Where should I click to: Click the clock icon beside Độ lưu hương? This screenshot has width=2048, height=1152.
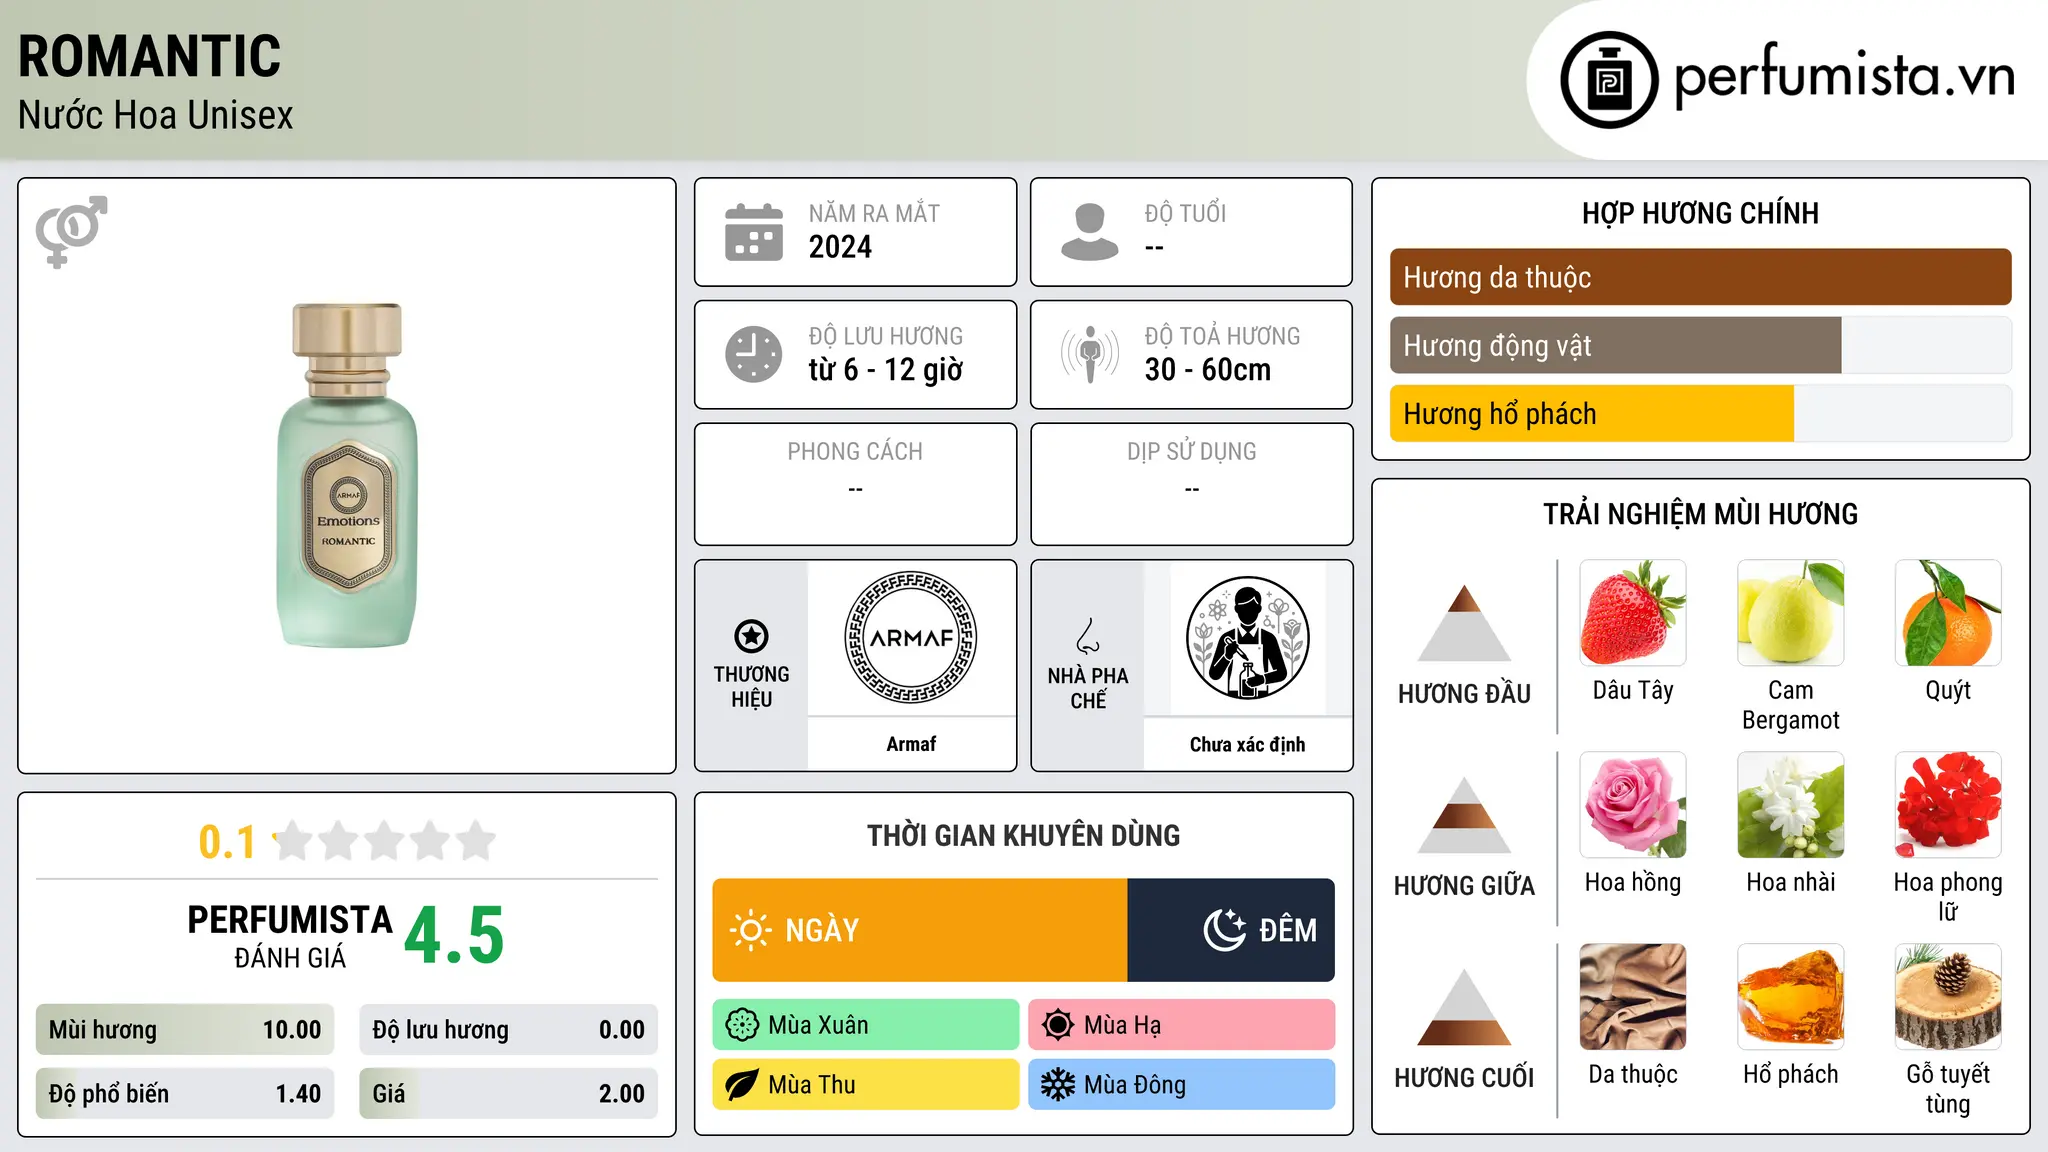754,354
